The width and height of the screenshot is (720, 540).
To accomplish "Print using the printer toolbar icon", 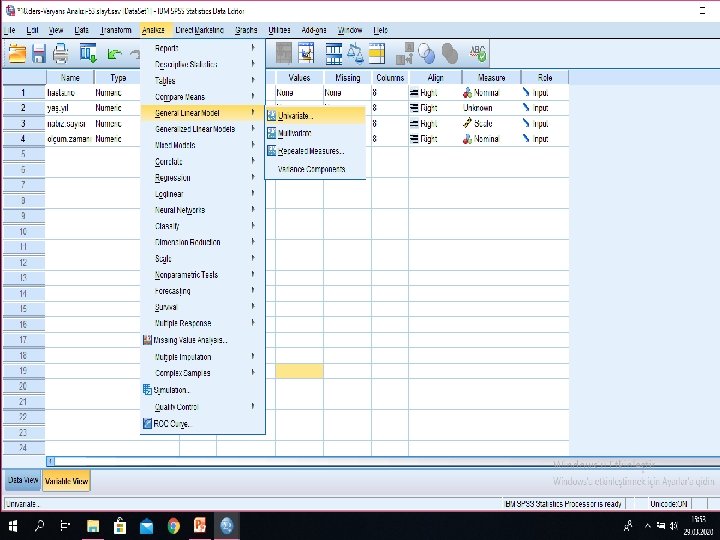I will 61,54.
